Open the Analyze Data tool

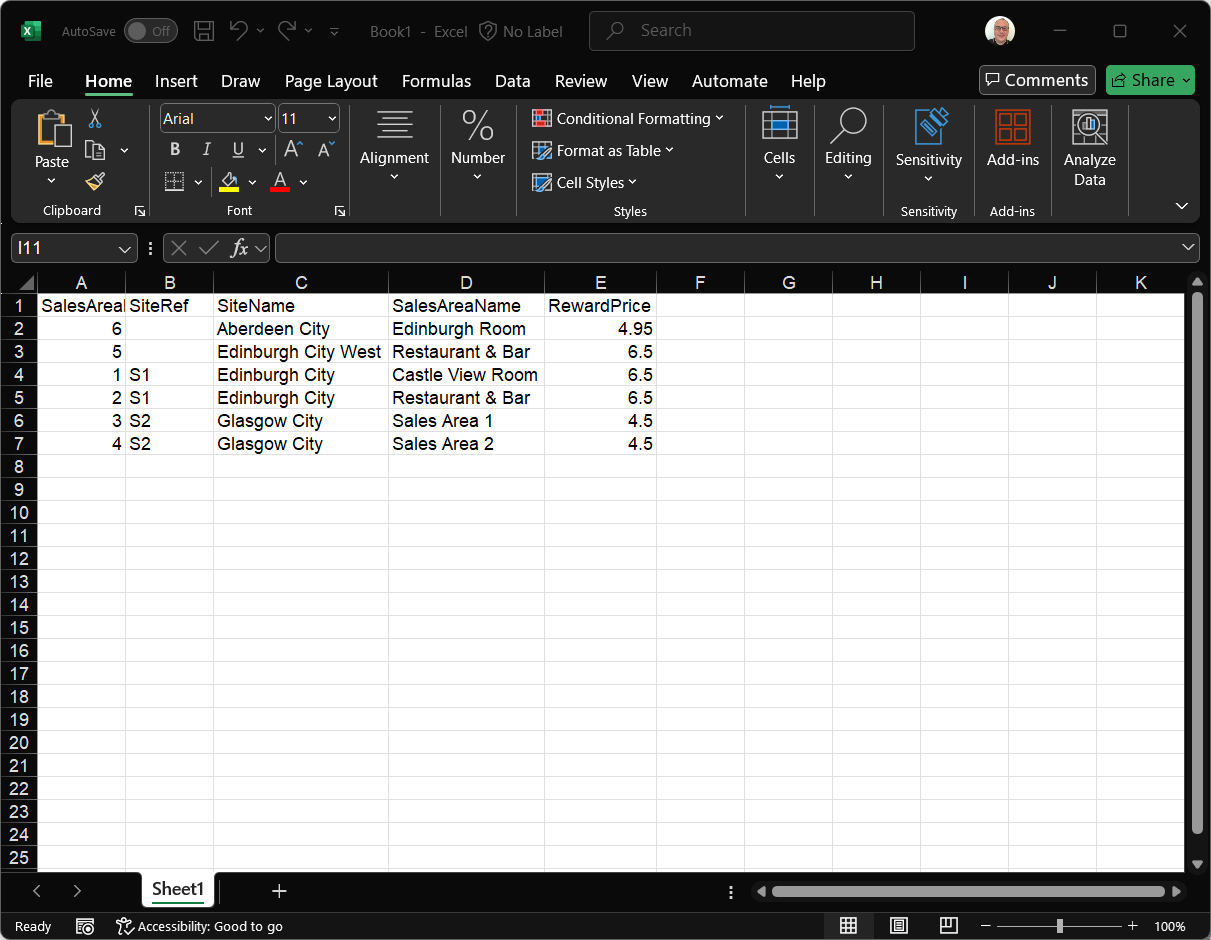(1089, 149)
